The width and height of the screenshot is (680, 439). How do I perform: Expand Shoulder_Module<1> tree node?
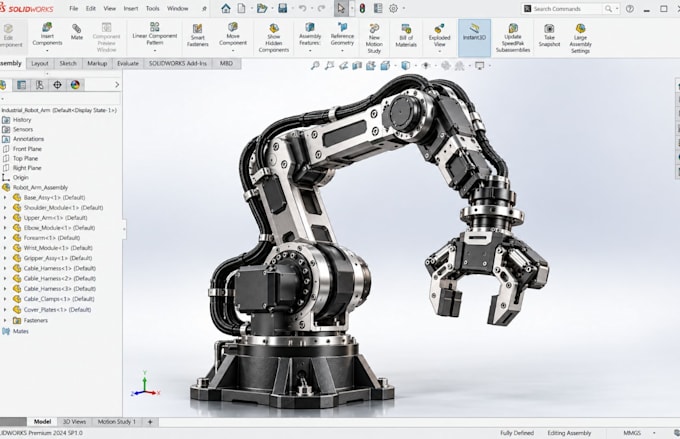tap(5, 207)
